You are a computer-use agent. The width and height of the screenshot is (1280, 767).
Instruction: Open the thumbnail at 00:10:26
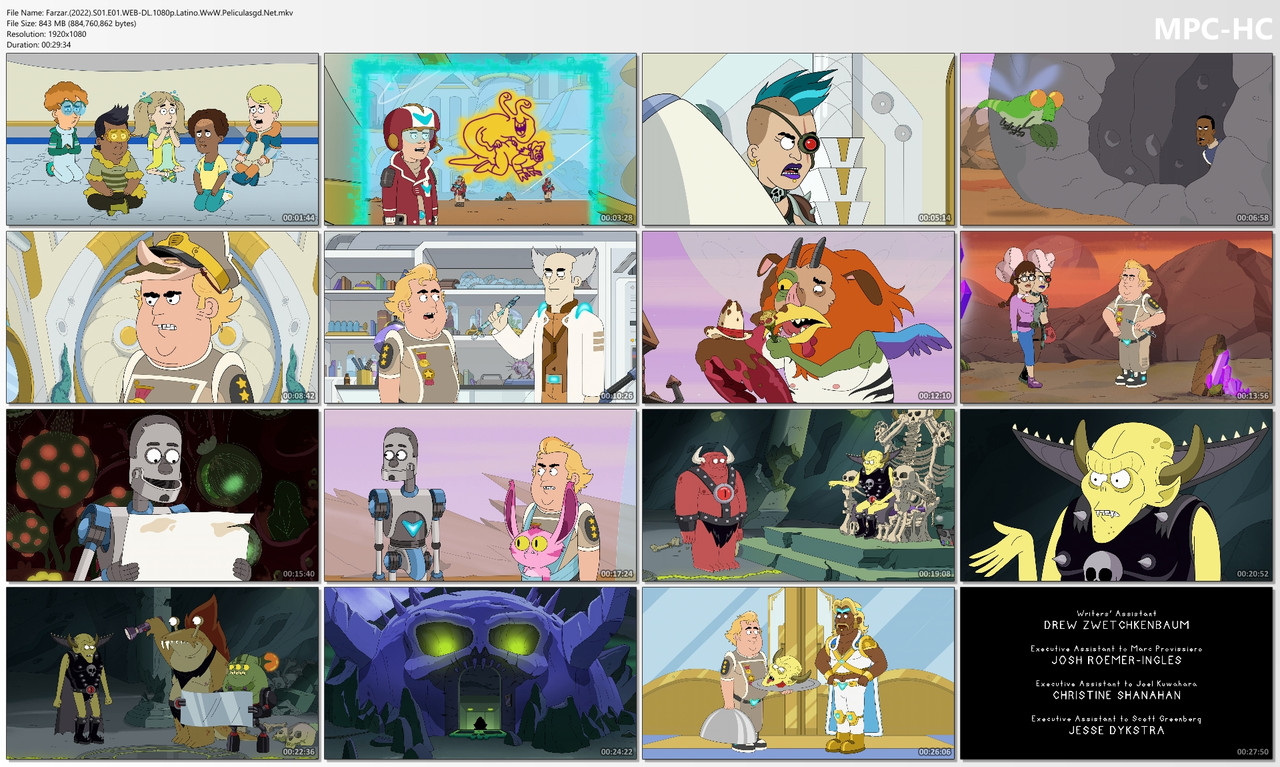(480, 317)
